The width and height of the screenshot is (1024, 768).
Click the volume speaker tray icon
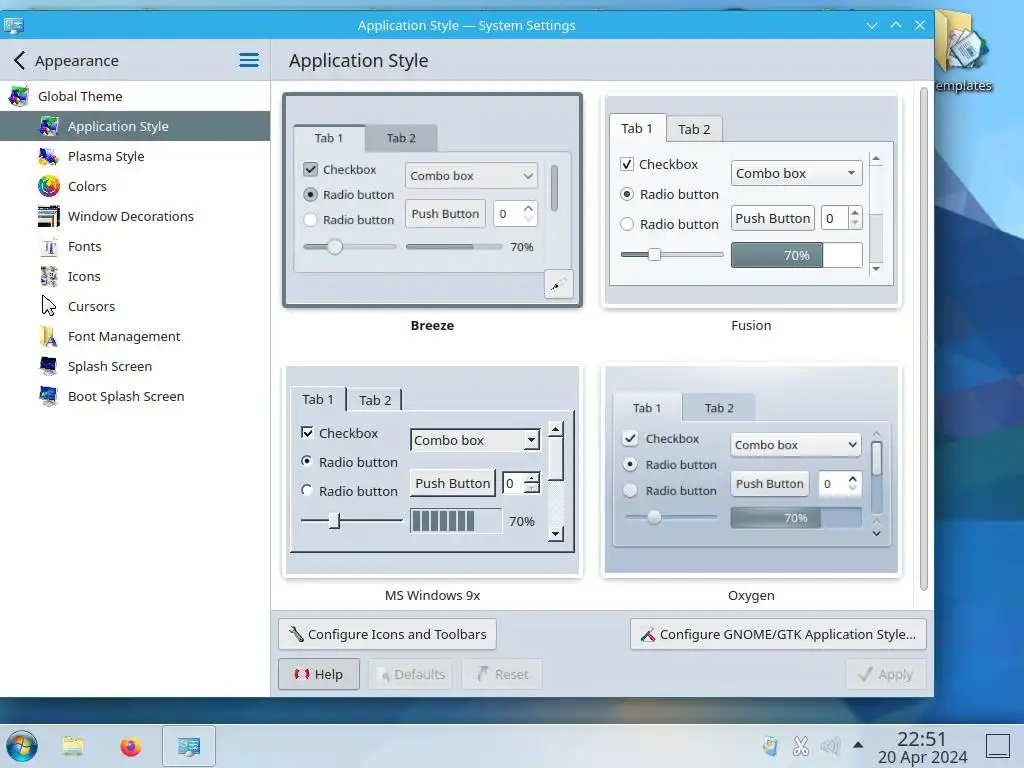830,746
